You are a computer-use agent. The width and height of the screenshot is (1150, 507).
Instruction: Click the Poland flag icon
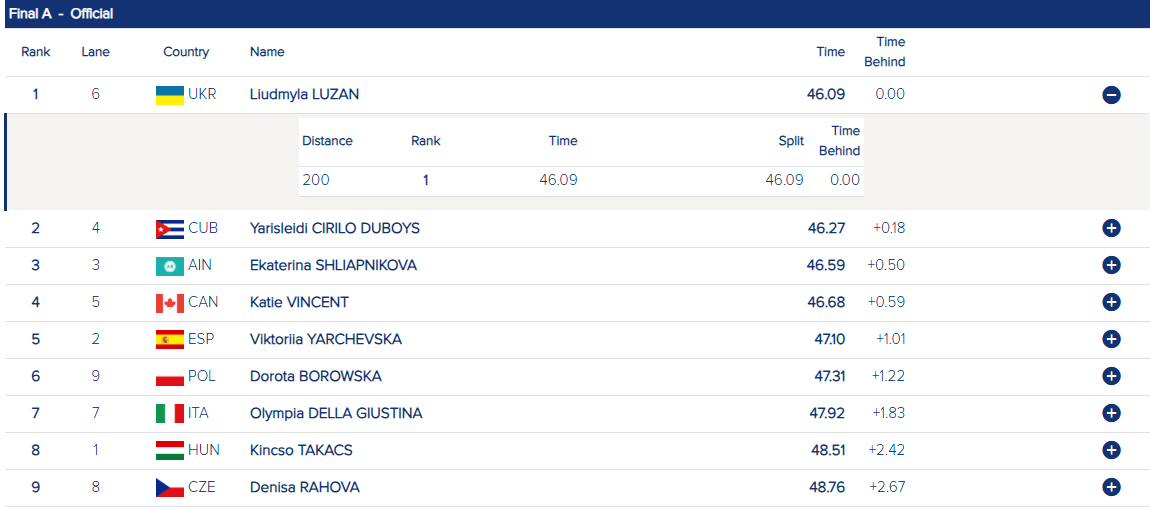click(169, 377)
